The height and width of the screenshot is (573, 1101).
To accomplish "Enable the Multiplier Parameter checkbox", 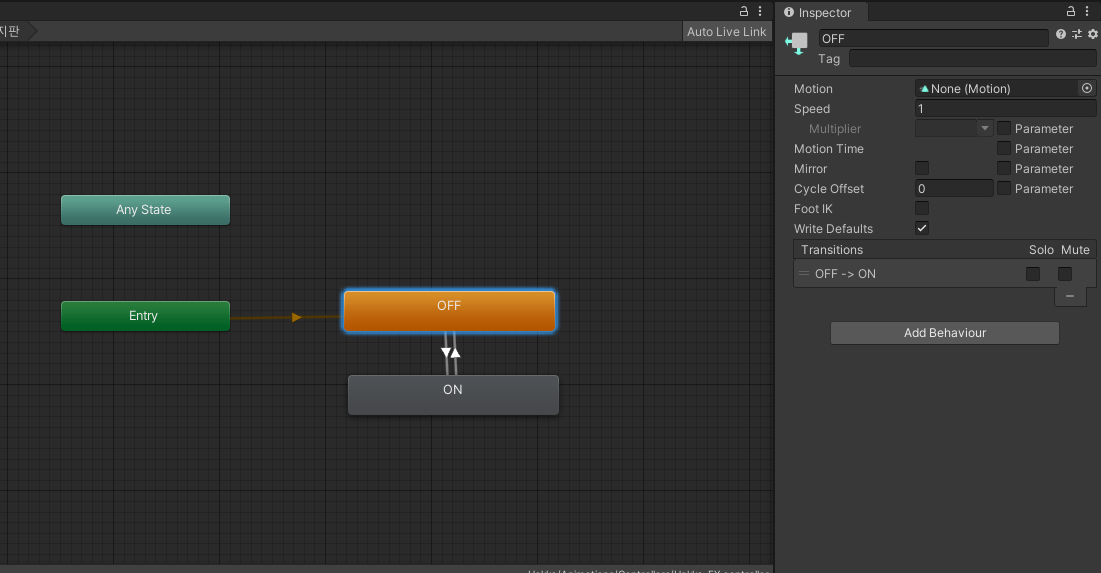I will click(x=1004, y=129).
